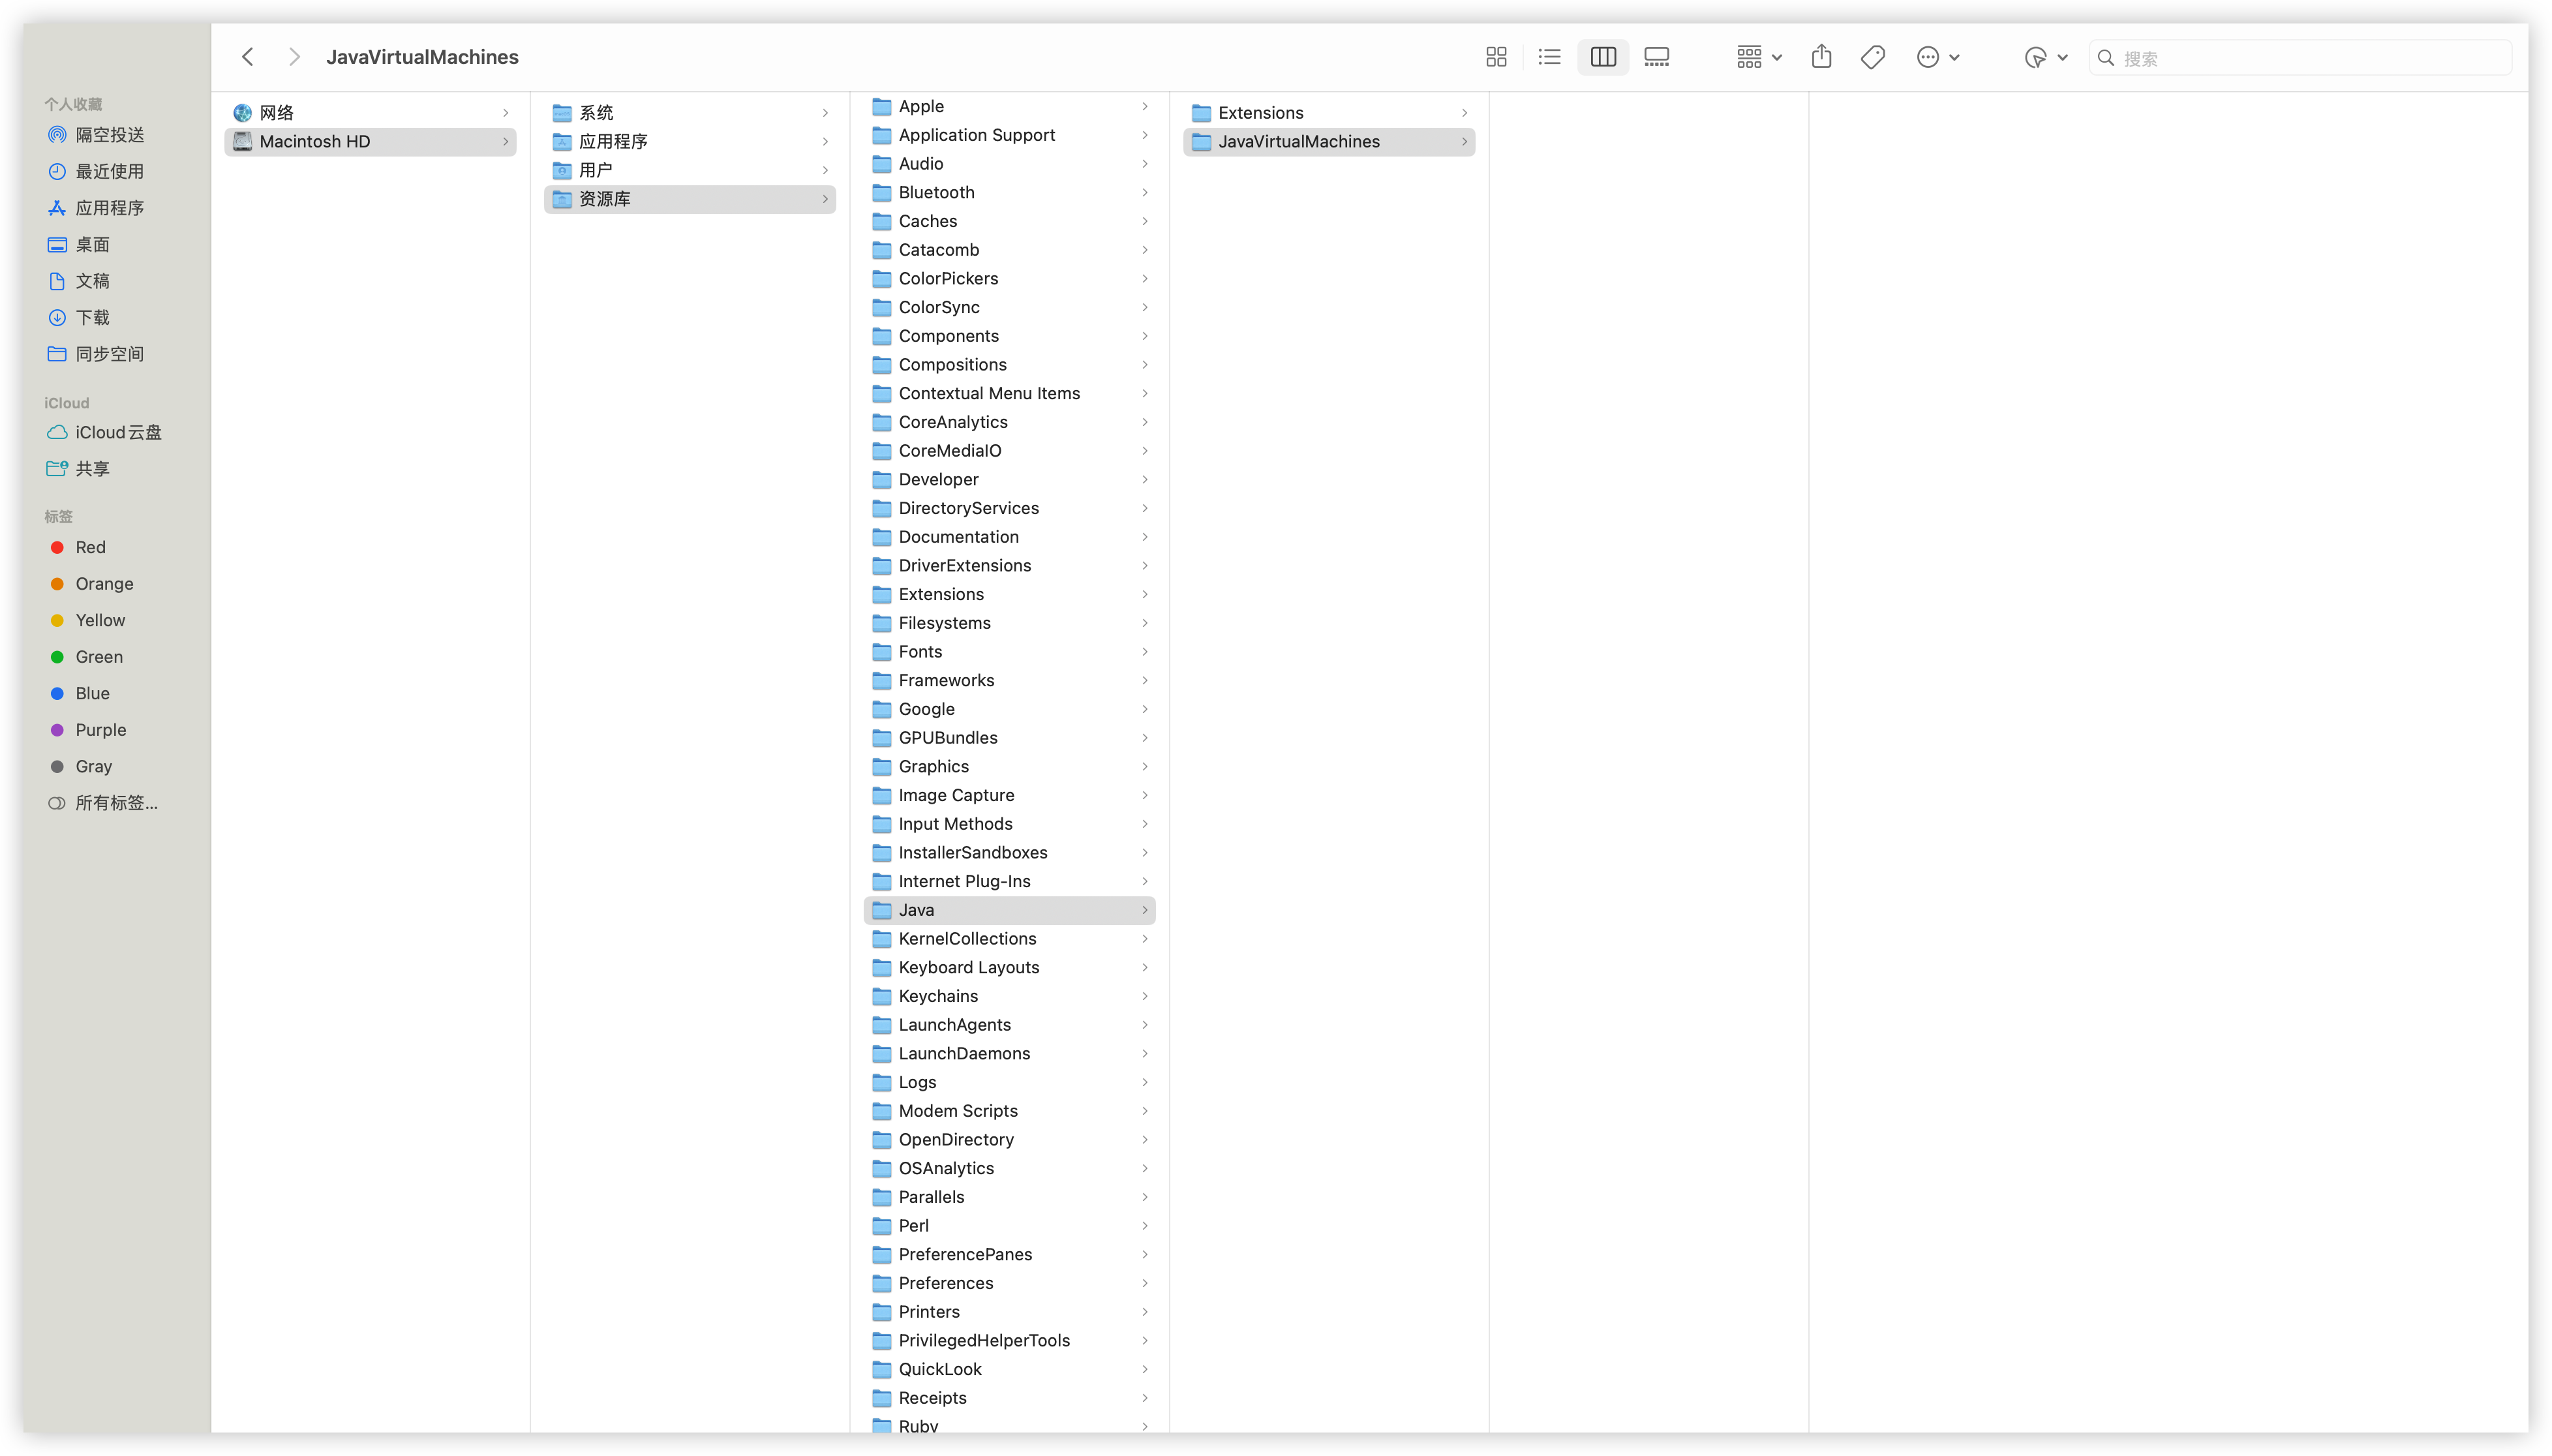
Task: Select the Extensions folder inside Java
Action: click(1260, 113)
